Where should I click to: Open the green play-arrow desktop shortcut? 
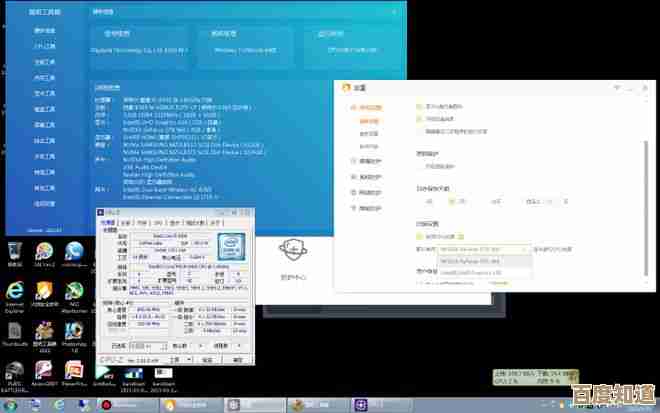(104, 374)
